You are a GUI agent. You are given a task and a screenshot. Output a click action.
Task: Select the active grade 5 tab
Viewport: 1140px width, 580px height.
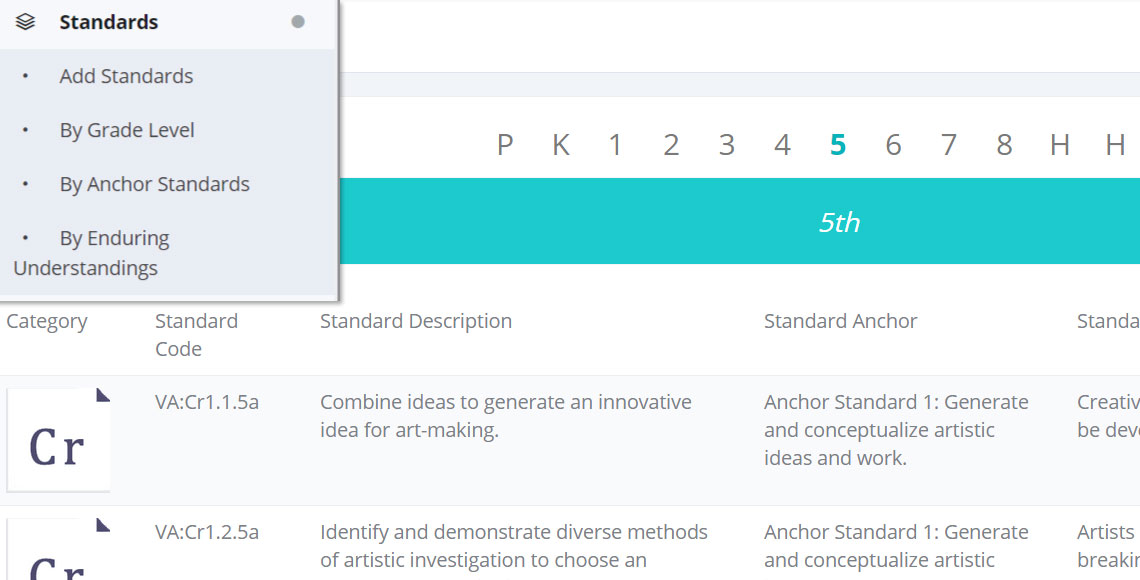point(838,146)
